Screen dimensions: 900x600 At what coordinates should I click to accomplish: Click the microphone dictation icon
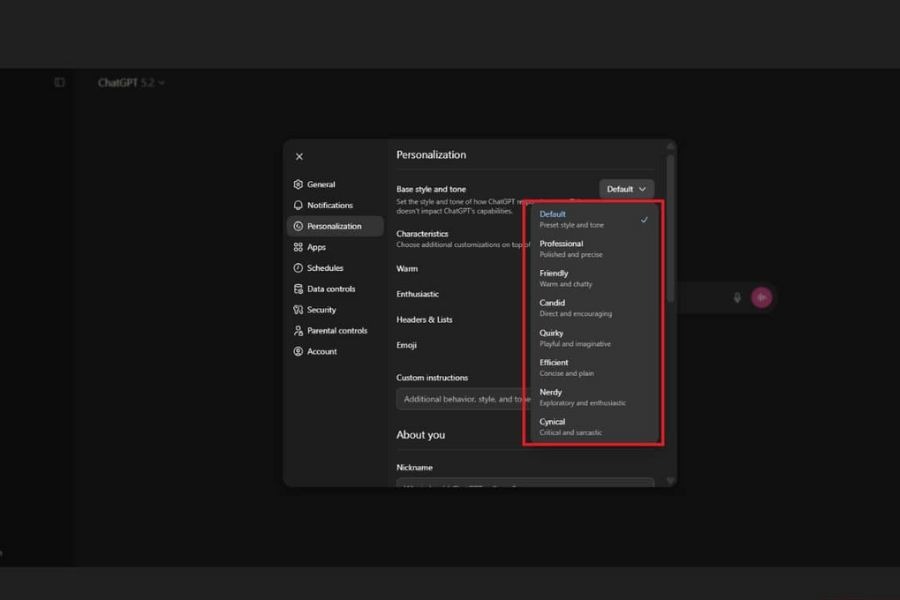pyautogui.click(x=738, y=297)
